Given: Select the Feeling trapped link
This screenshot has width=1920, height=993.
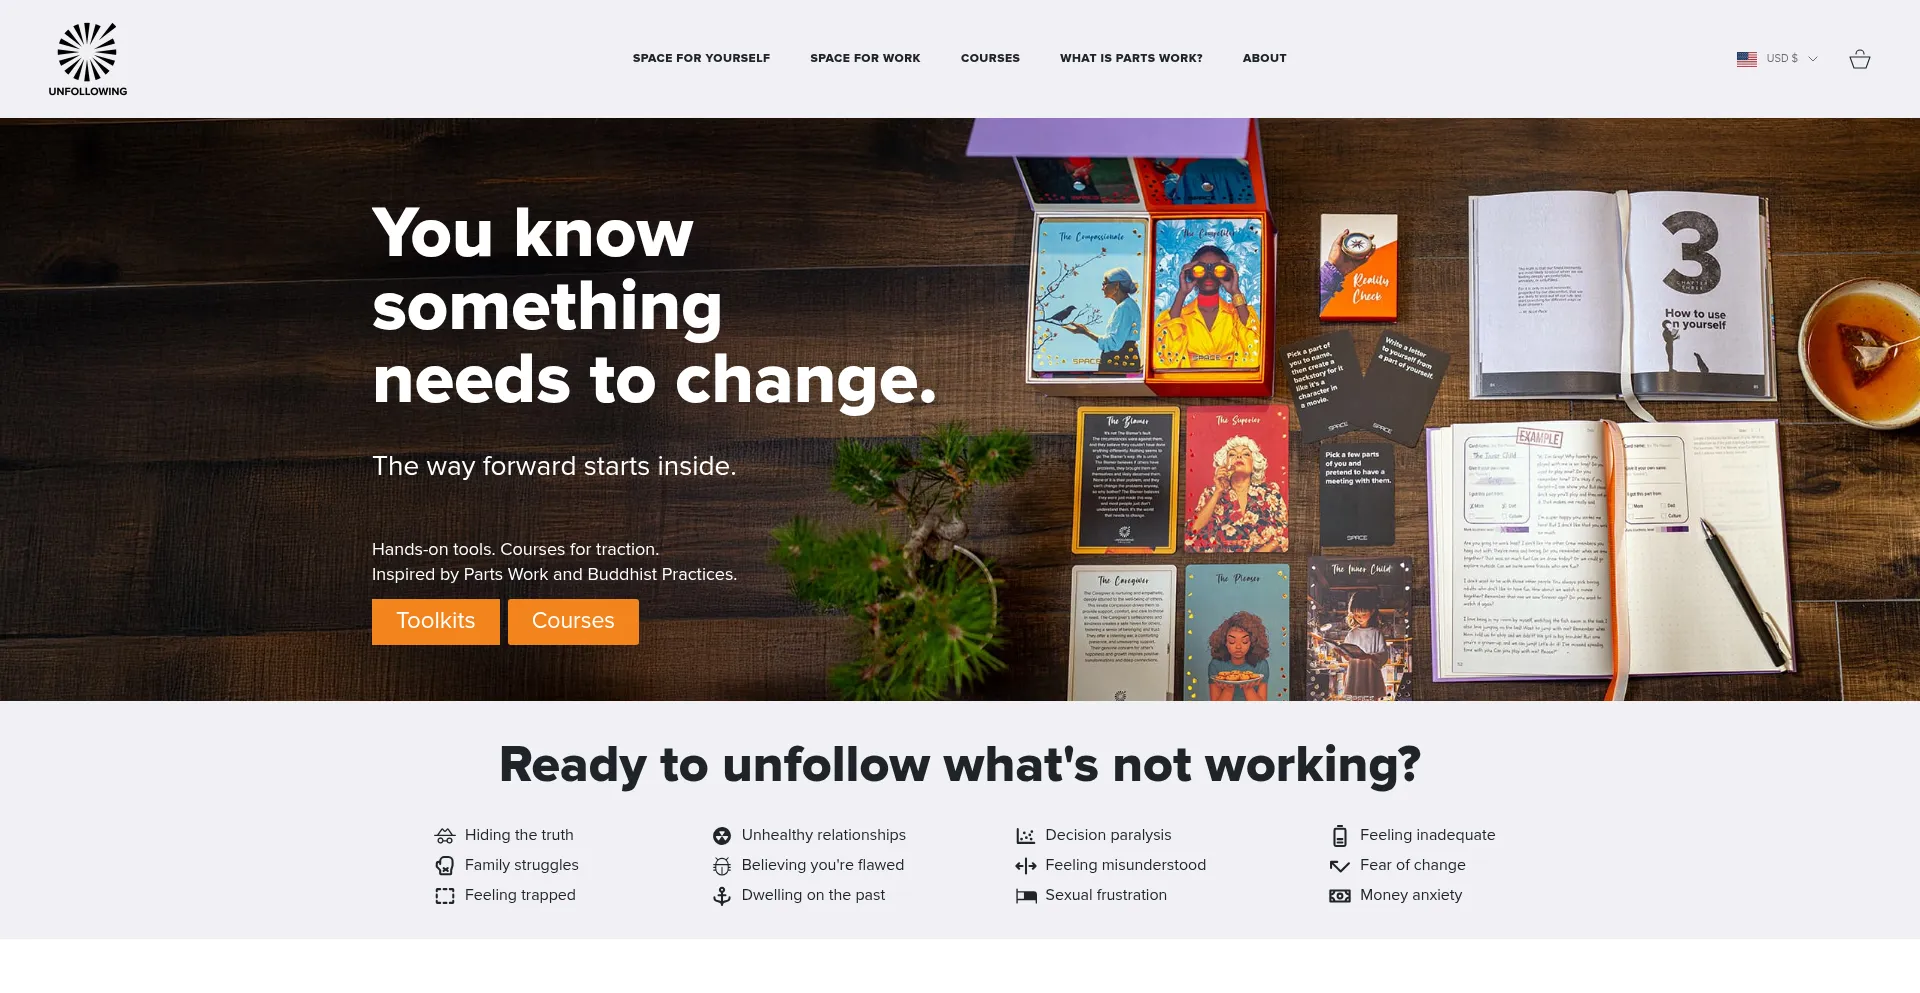Looking at the screenshot, I should [x=520, y=895].
